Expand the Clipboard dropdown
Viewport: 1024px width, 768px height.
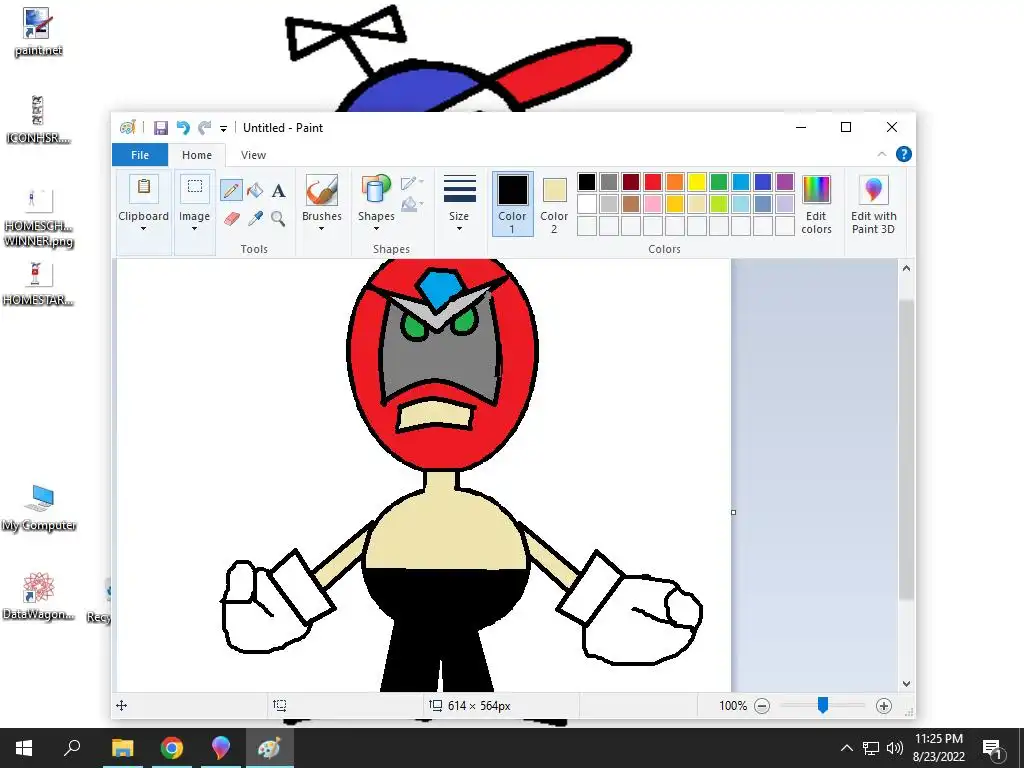[x=144, y=229]
